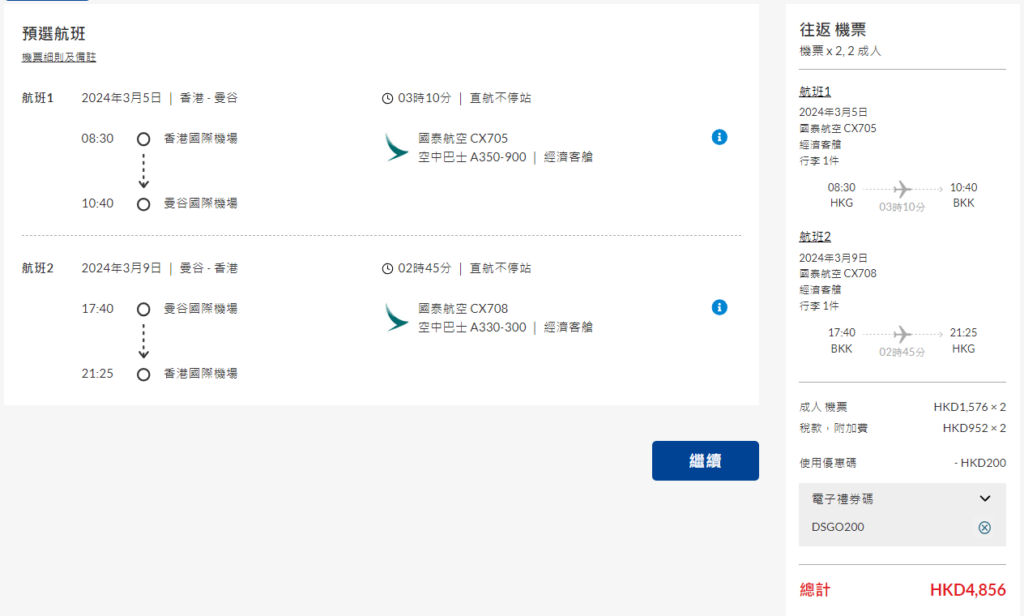Open 航班1 link in fare summary
Image resolution: width=1024 pixels, height=616 pixels.
click(x=815, y=92)
